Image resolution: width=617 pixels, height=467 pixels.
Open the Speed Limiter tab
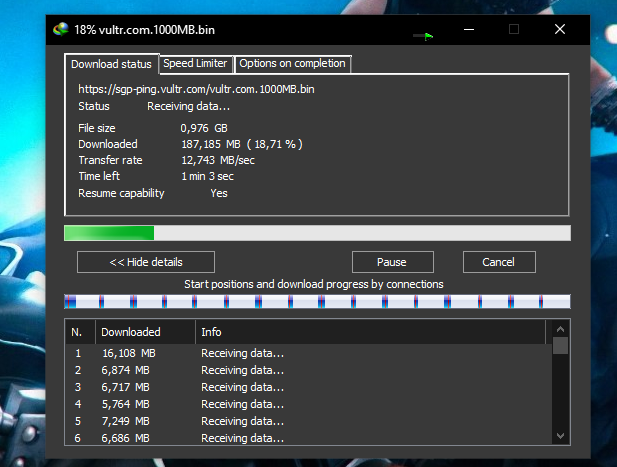click(x=195, y=63)
